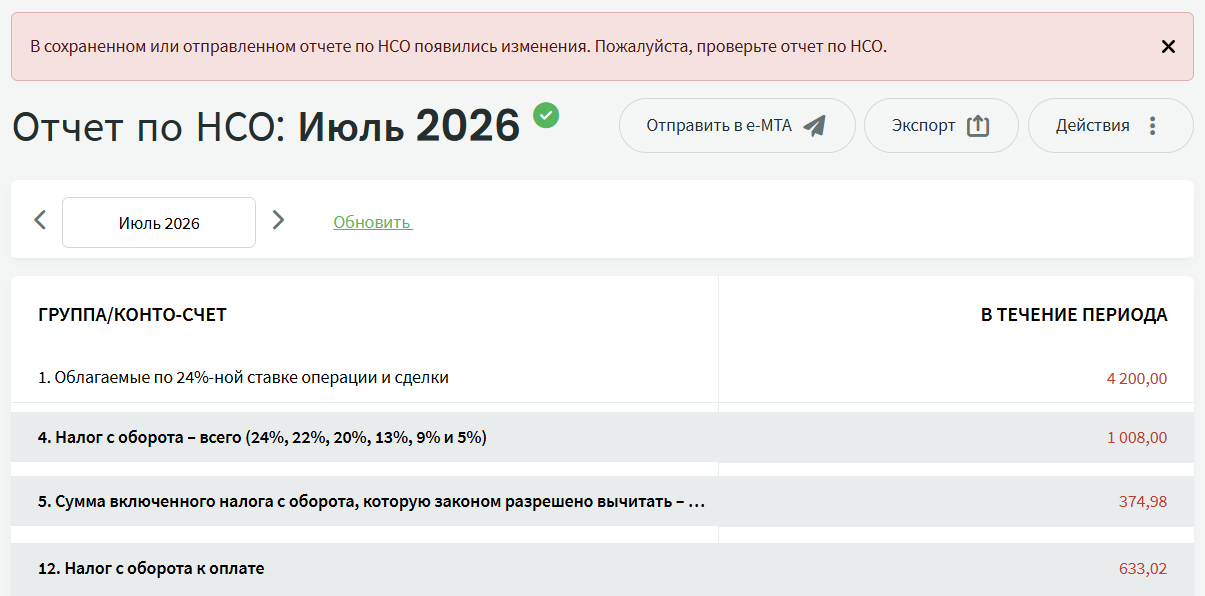Click the Отправить в e-MTA button
The width and height of the screenshot is (1205, 596).
tap(737, 126)
